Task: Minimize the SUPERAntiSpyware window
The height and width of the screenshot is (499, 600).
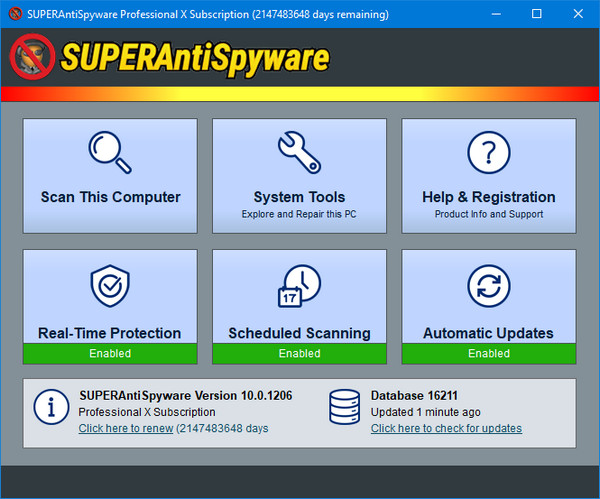Action: coord(493,14)
